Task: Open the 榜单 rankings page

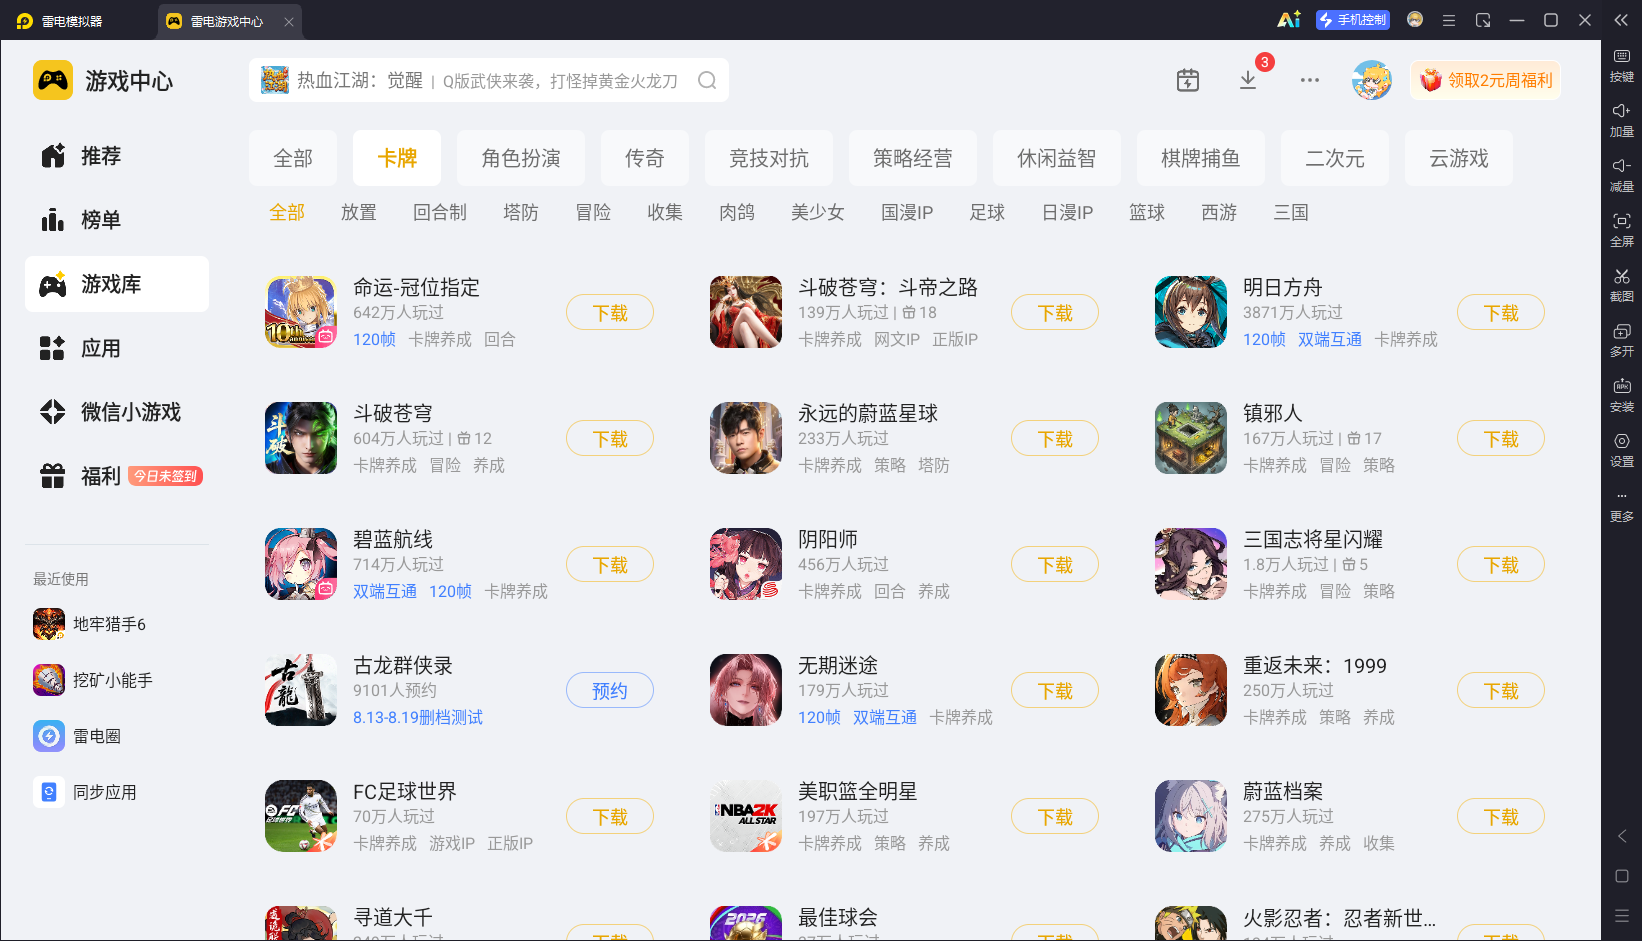Action: pos(117,220)
